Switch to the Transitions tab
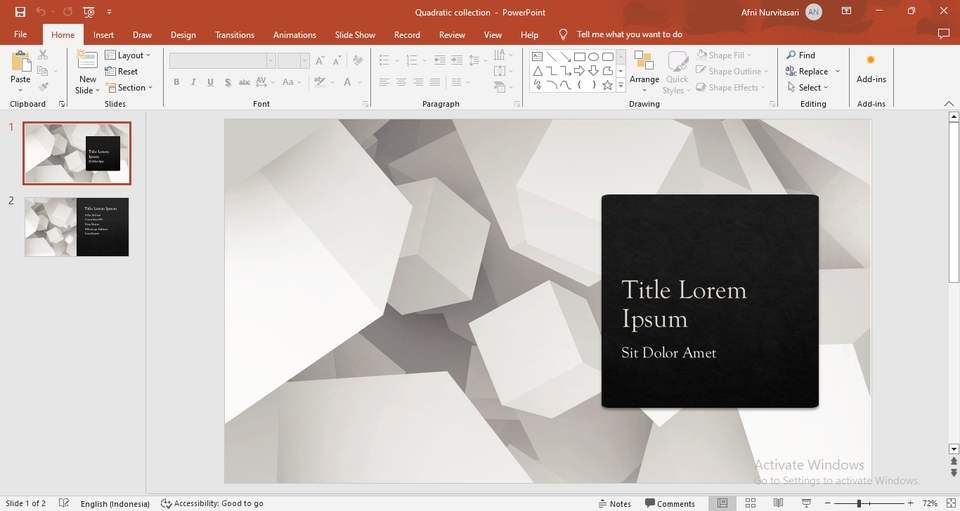The image size is (960, 511). 234,35
